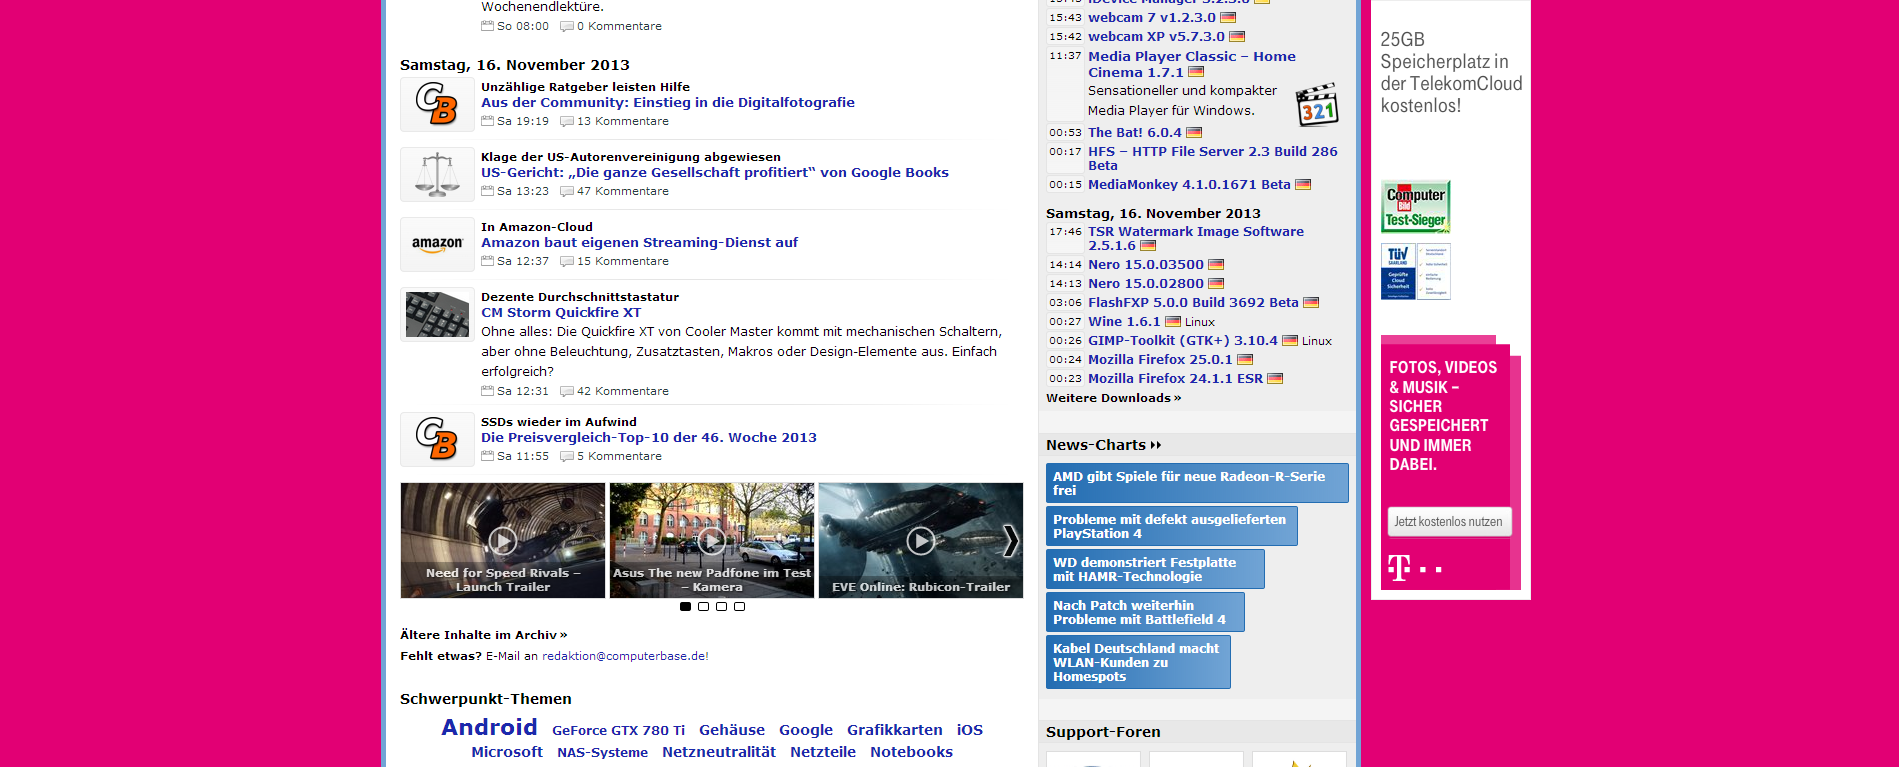Open 'Die Preisvergleich-Top-10 der 46. Woche 2013'

click(x=649, y=437)
